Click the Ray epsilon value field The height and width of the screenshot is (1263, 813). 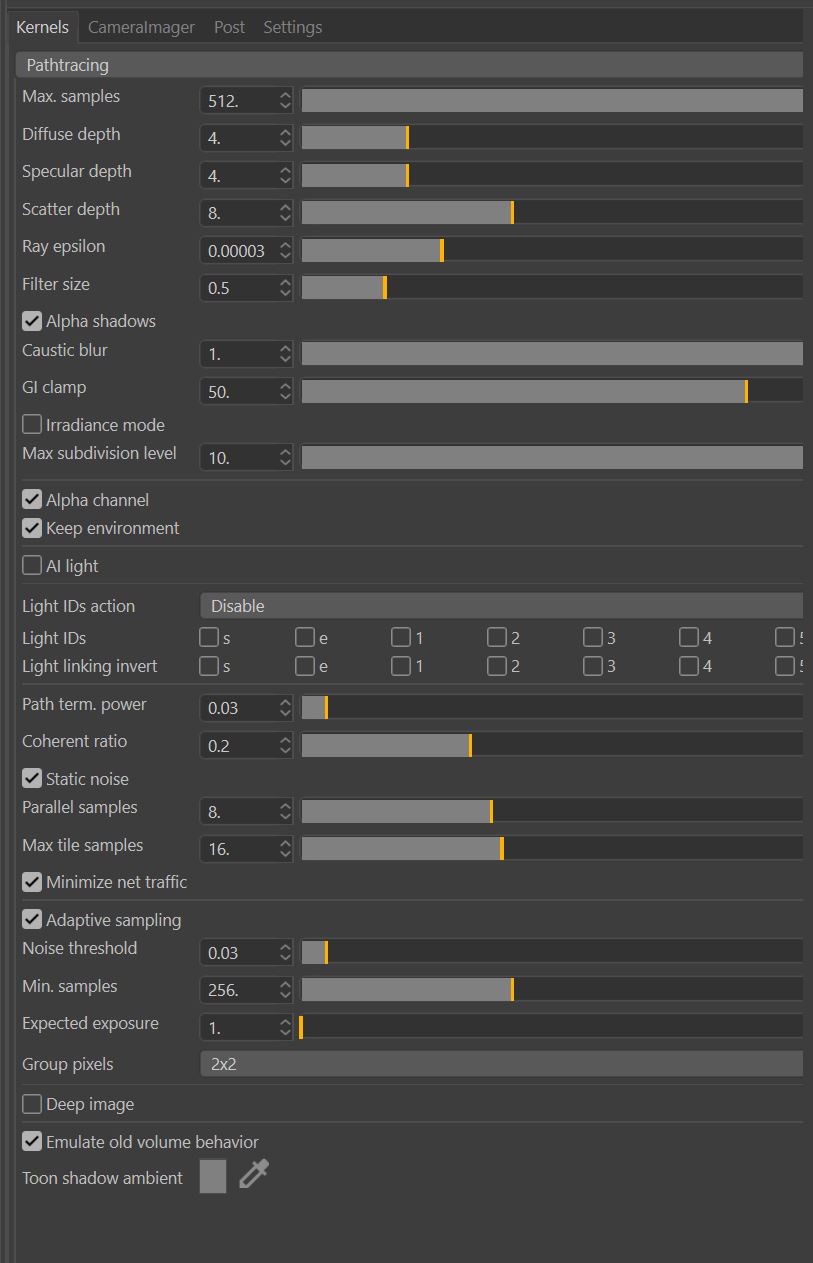237,251
